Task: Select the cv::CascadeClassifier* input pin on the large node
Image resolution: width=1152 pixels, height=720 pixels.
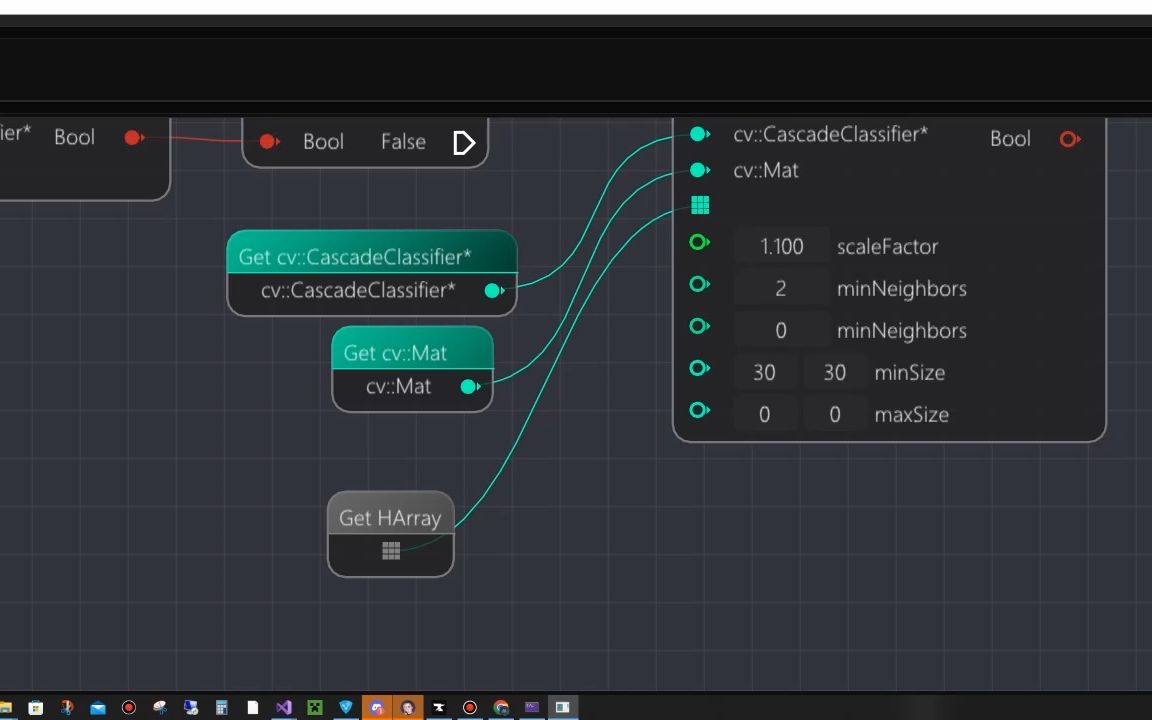Action: point(699,134)
